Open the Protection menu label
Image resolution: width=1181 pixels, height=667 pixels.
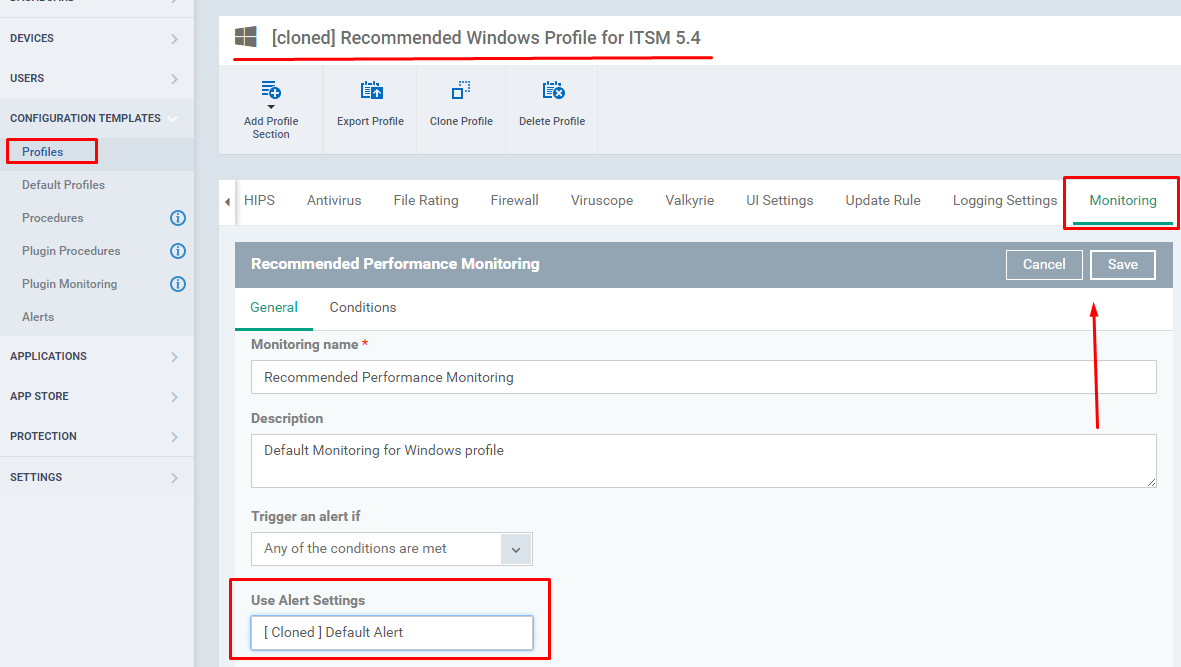(x=43, y=437)
